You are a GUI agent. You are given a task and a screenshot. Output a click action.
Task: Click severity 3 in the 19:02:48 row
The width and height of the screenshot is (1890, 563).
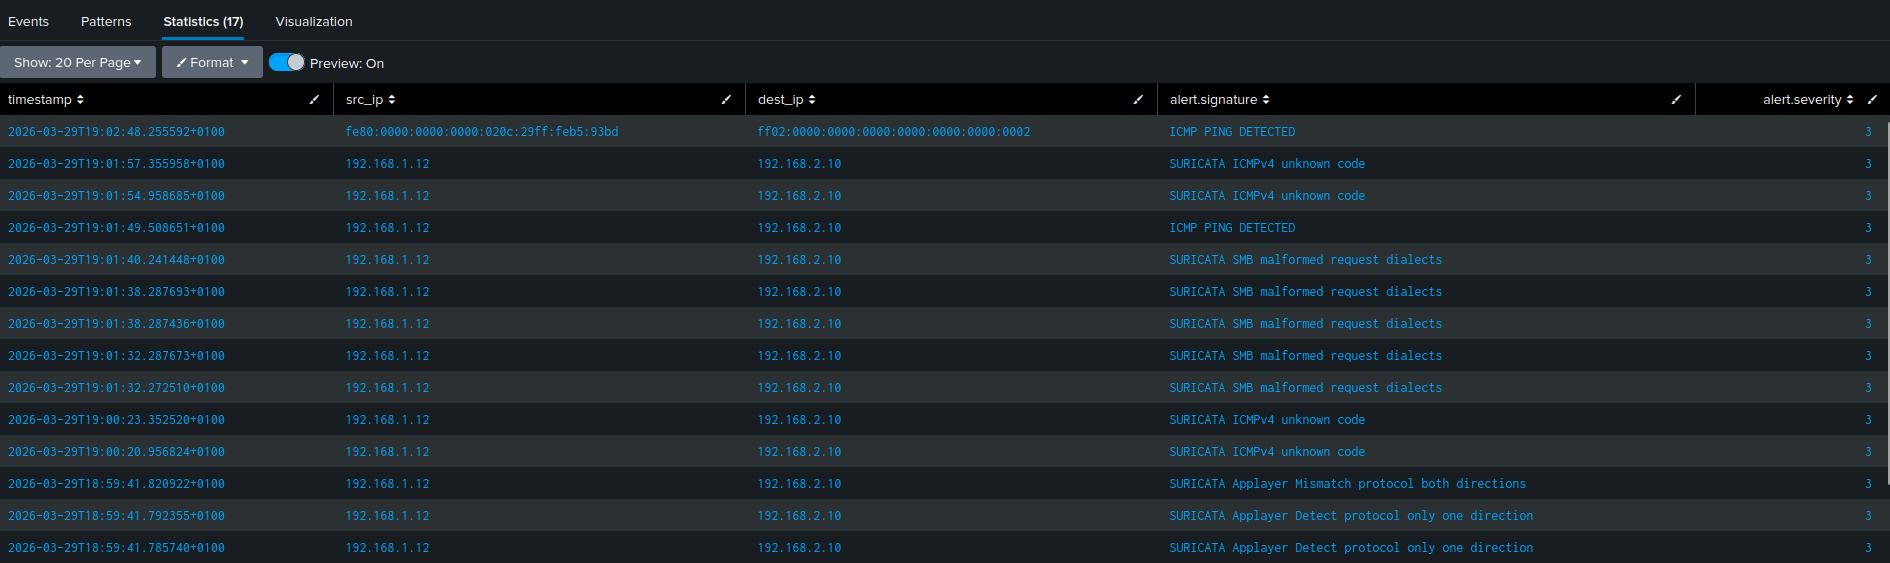click(1868, 131)
